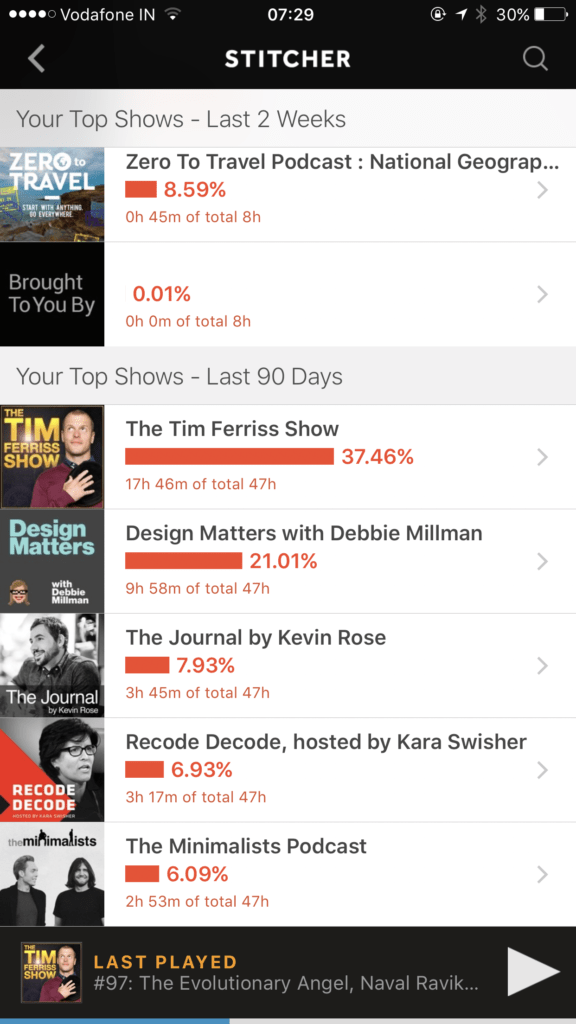Tap The Journal by Kevin Rose title
The height and width of the screenshot is (1024, 576).
(255, 637)
